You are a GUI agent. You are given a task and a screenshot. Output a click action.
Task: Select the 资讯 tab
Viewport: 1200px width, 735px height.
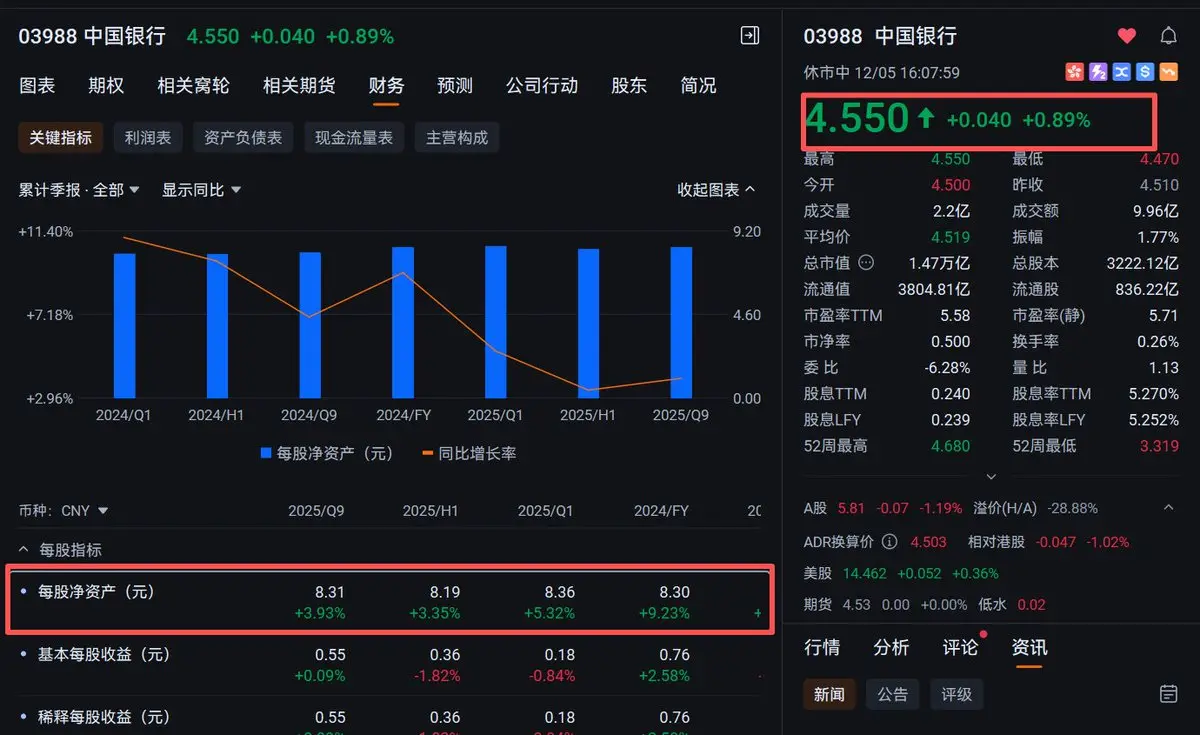coord(1029,648)
